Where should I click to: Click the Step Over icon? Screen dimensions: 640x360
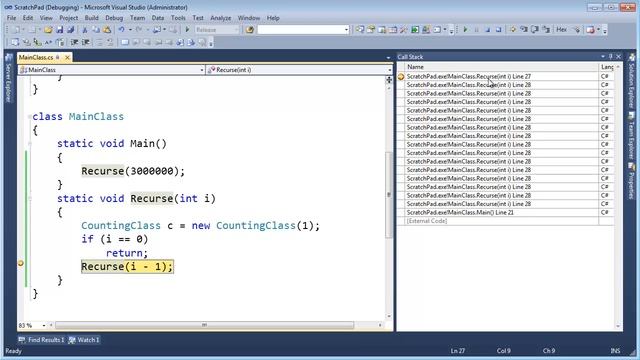[x=535, y=30]
